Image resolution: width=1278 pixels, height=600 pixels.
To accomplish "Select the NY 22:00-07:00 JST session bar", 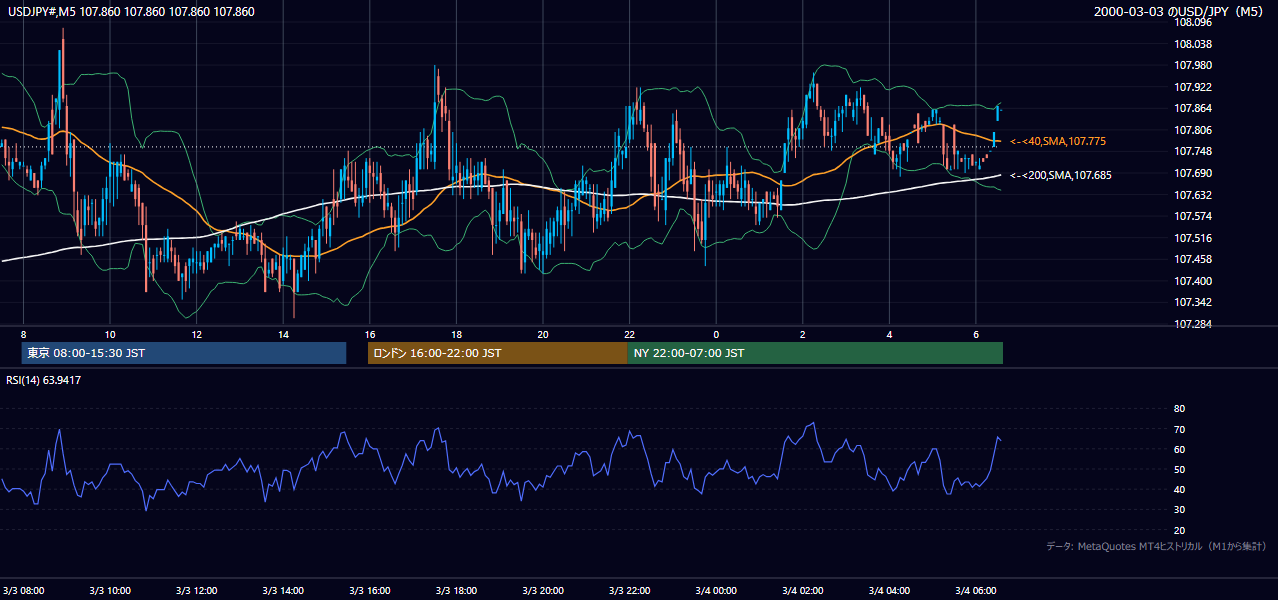I will pos(815,353).
